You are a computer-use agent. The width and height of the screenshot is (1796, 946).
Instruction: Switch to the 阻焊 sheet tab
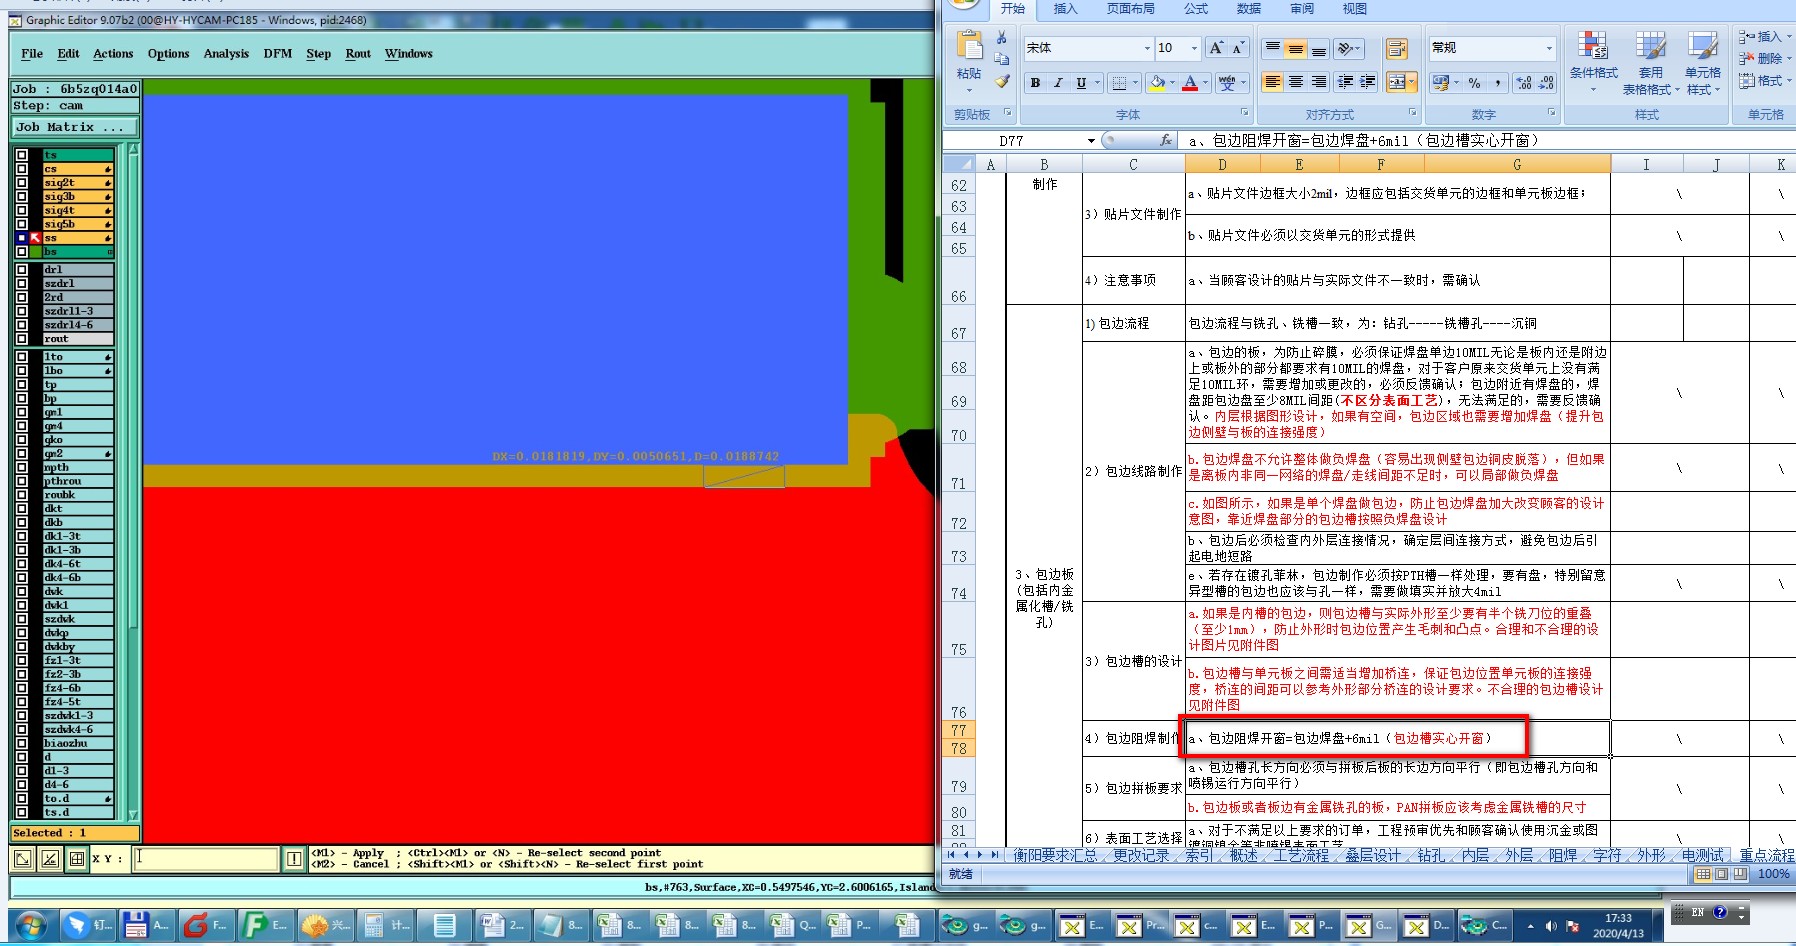pos(1563,855)
